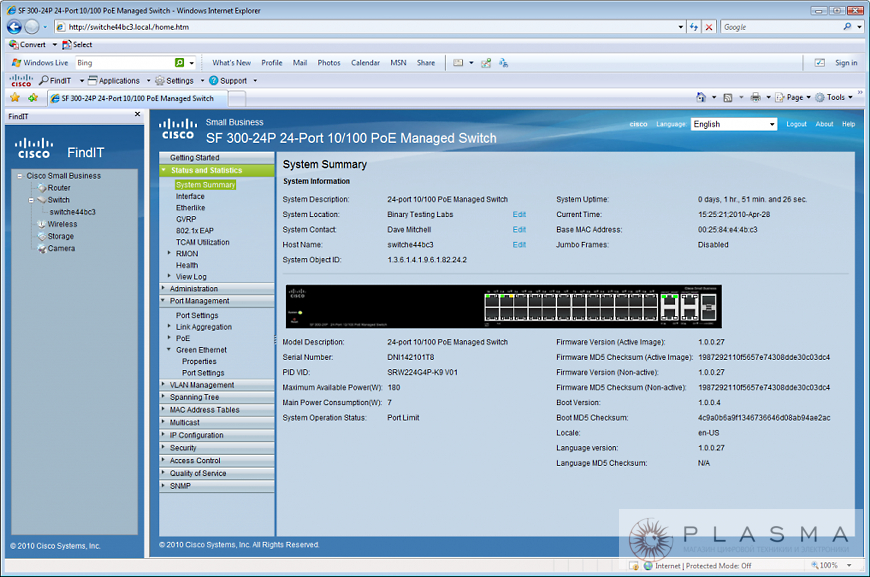Collapse the Cisco Small Business tree node
This screenshot has height=577, width=870.
[x=19, y=176]
